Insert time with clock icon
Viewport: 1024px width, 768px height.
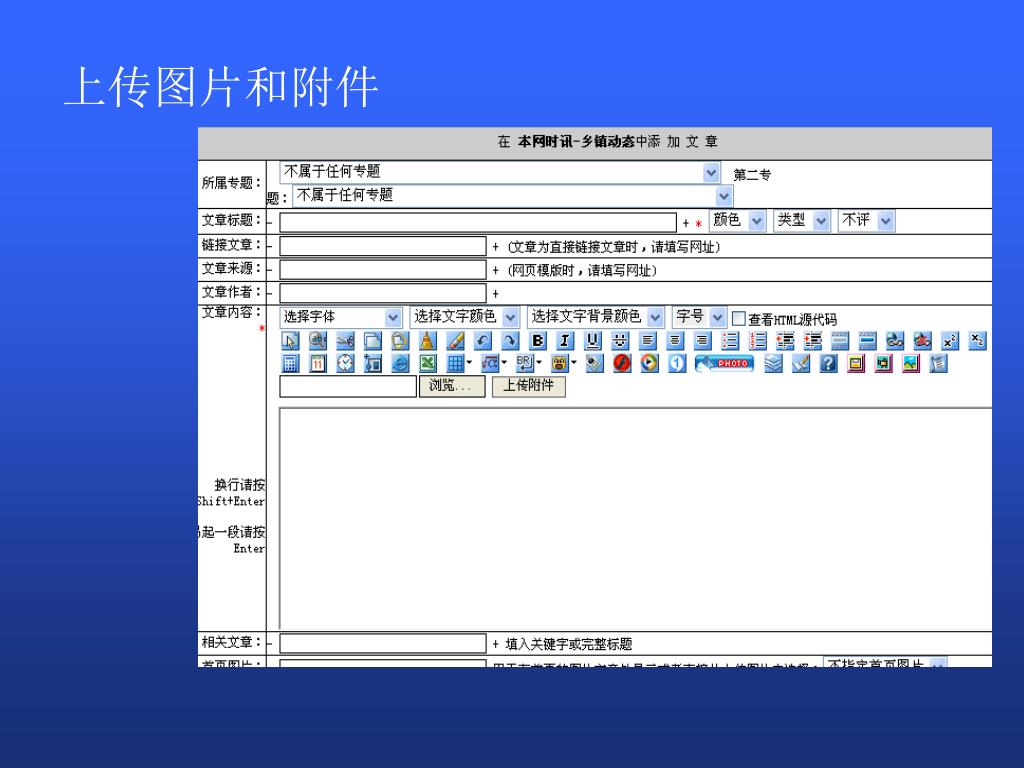point(345,363)
